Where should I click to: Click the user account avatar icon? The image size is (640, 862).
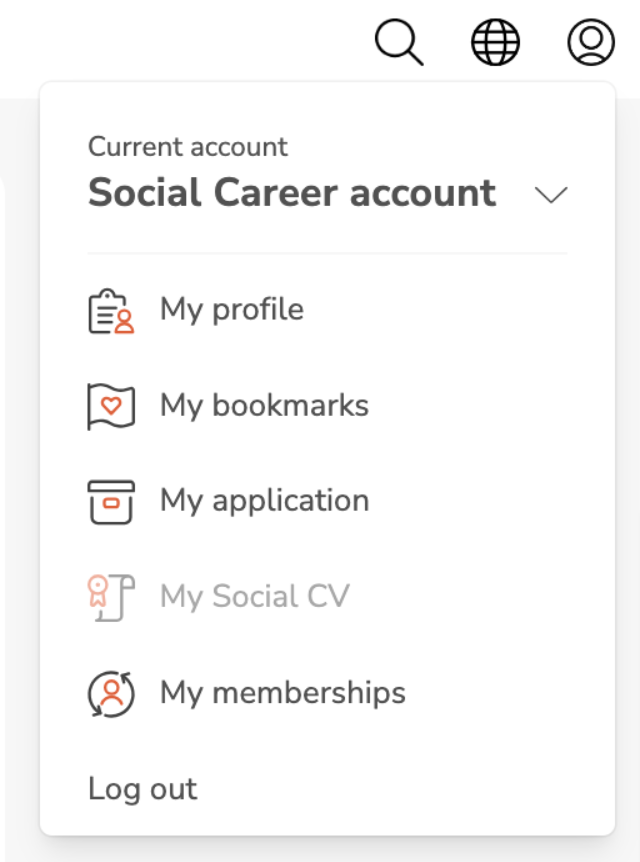click(591, 42)
